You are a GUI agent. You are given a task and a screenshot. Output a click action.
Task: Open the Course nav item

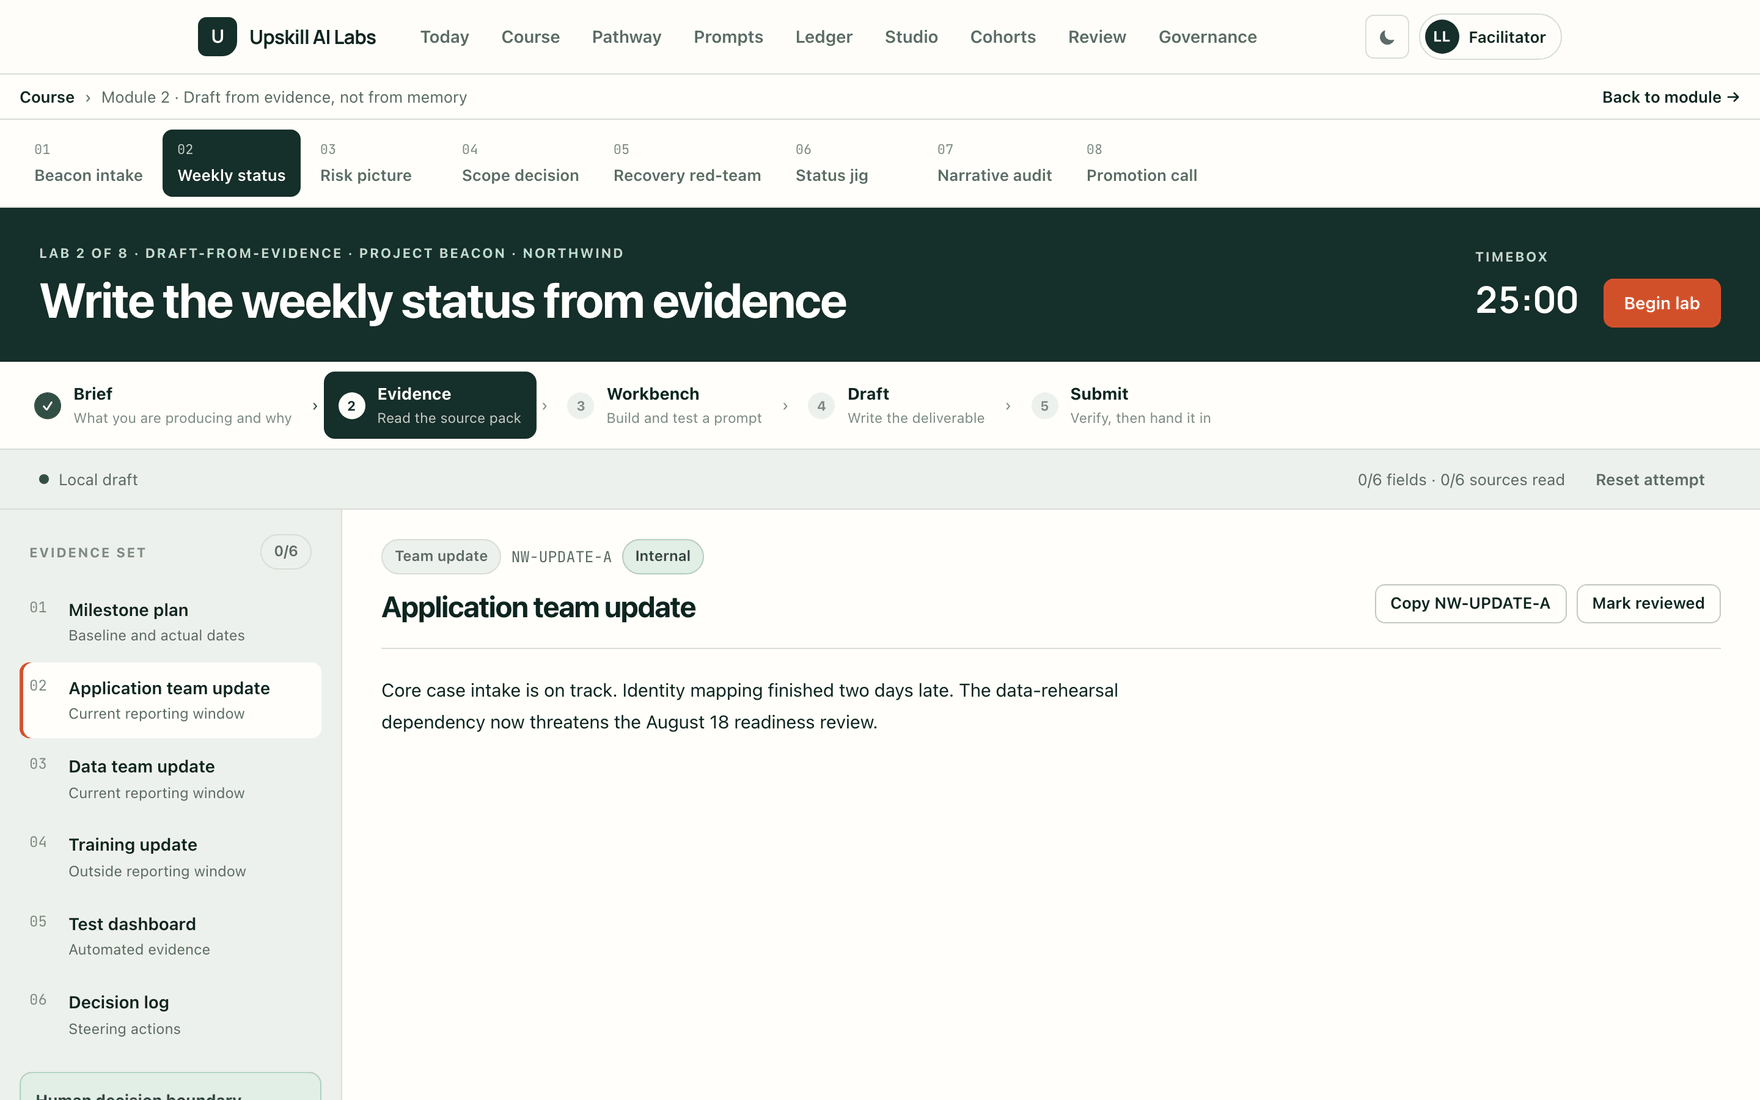pos(530,37)
